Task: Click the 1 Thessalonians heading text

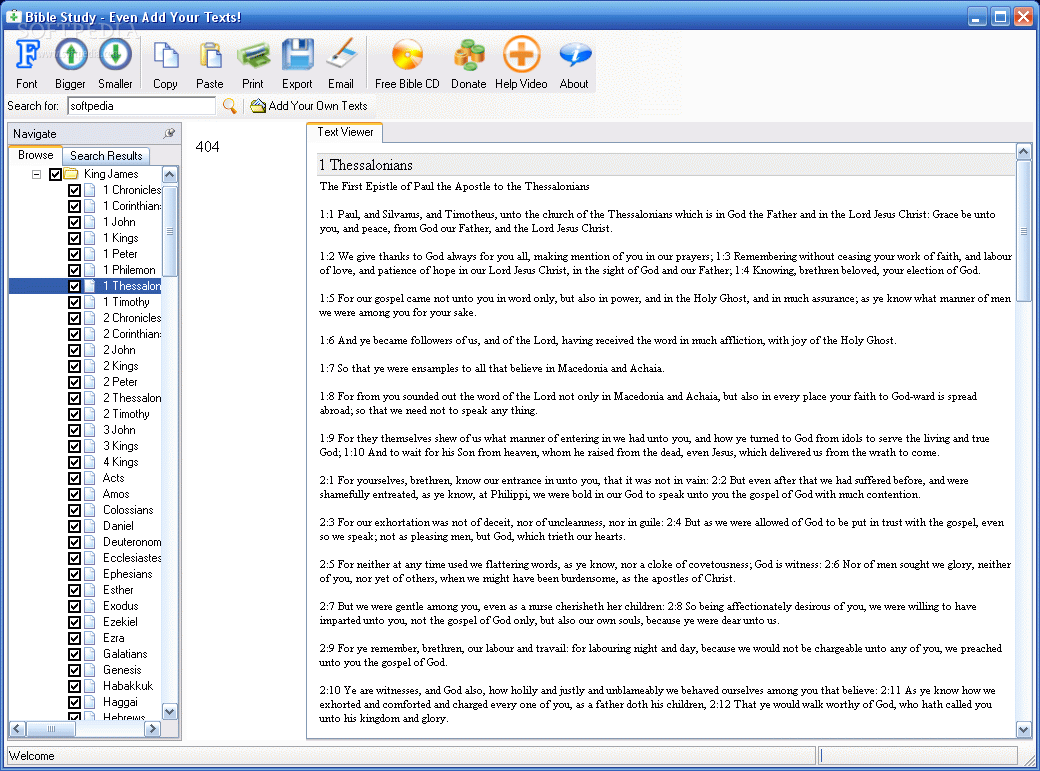Action: pos(365,165)
